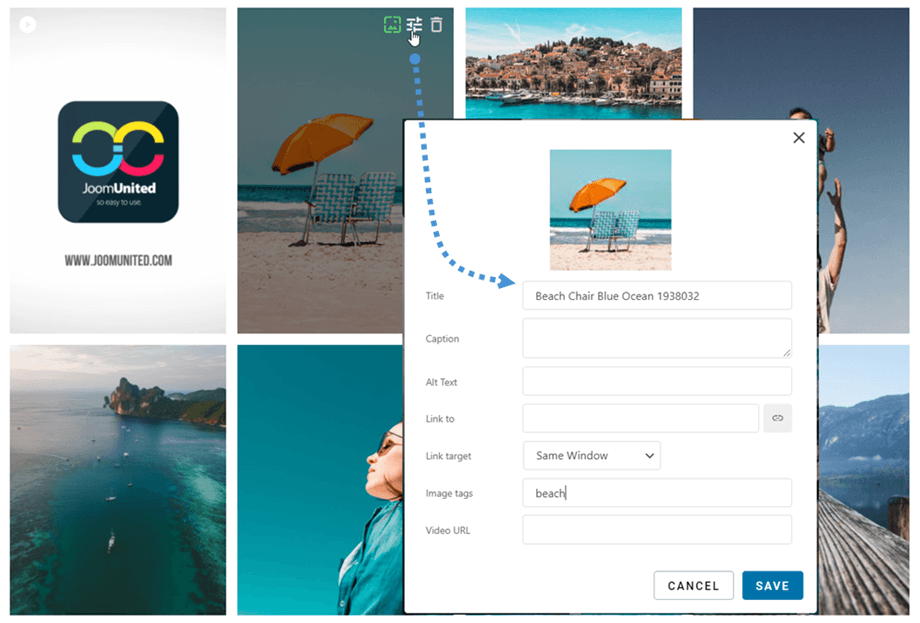Click the beach chair preview thumbnail in dialog
The width and height of the screenshot is (920, 623).
point(610,210)
